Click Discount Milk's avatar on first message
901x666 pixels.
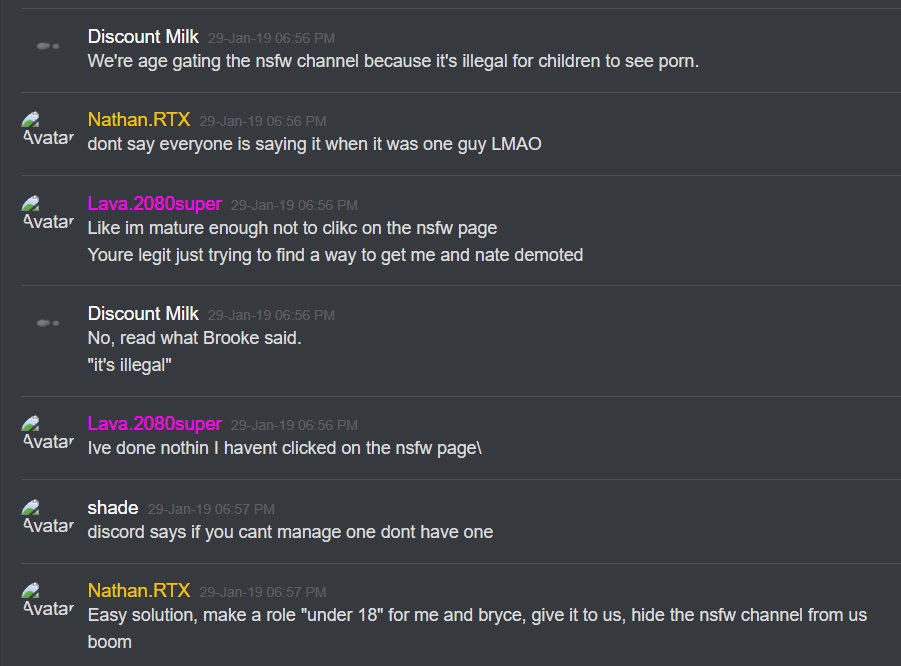pos(48,46)
